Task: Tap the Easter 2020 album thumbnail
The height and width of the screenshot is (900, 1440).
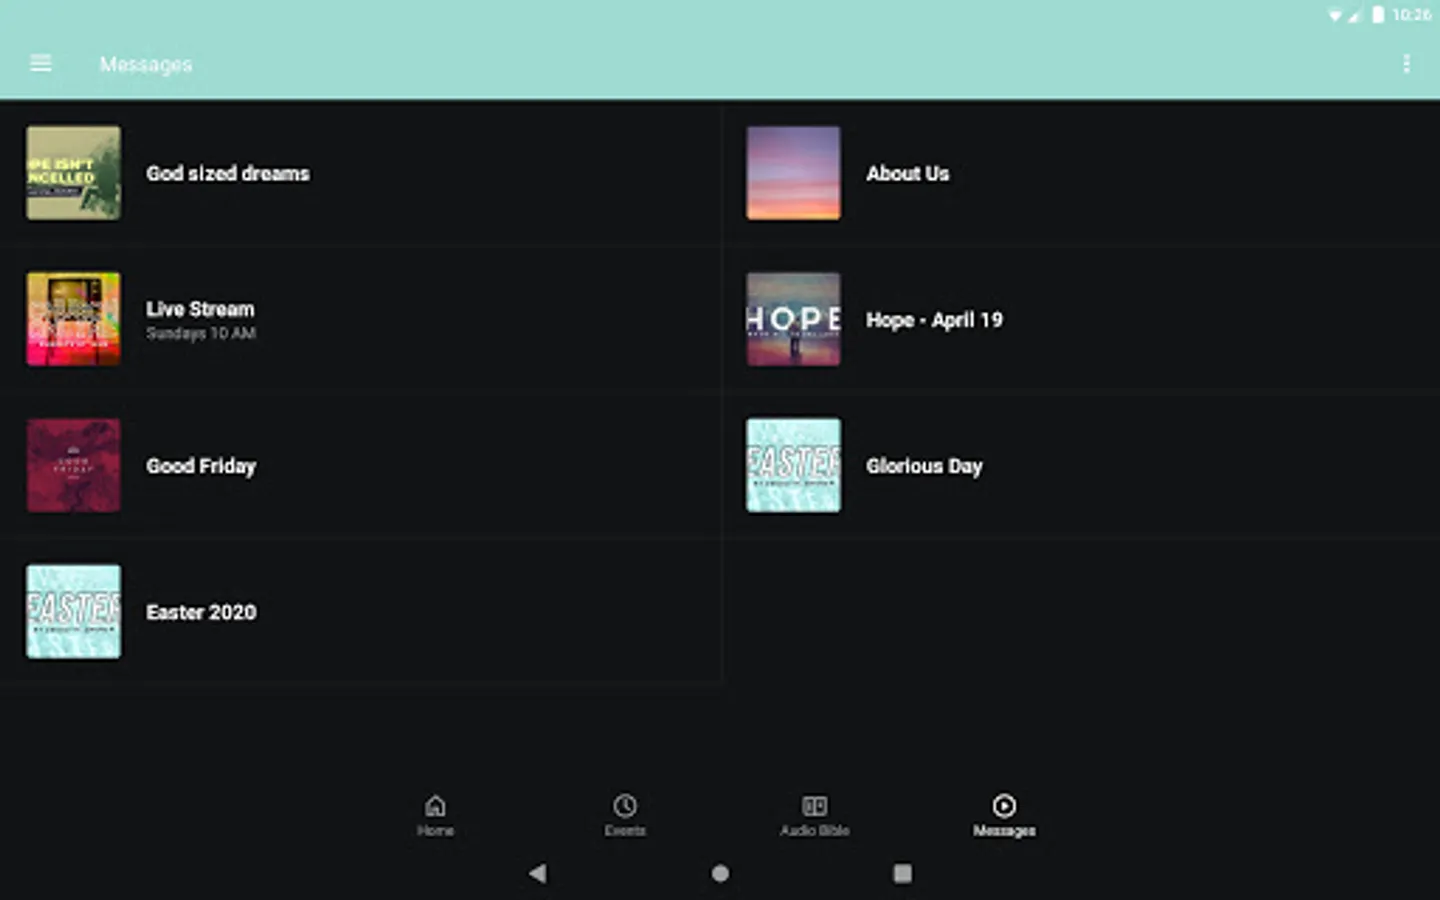Action: pos(73,612)
